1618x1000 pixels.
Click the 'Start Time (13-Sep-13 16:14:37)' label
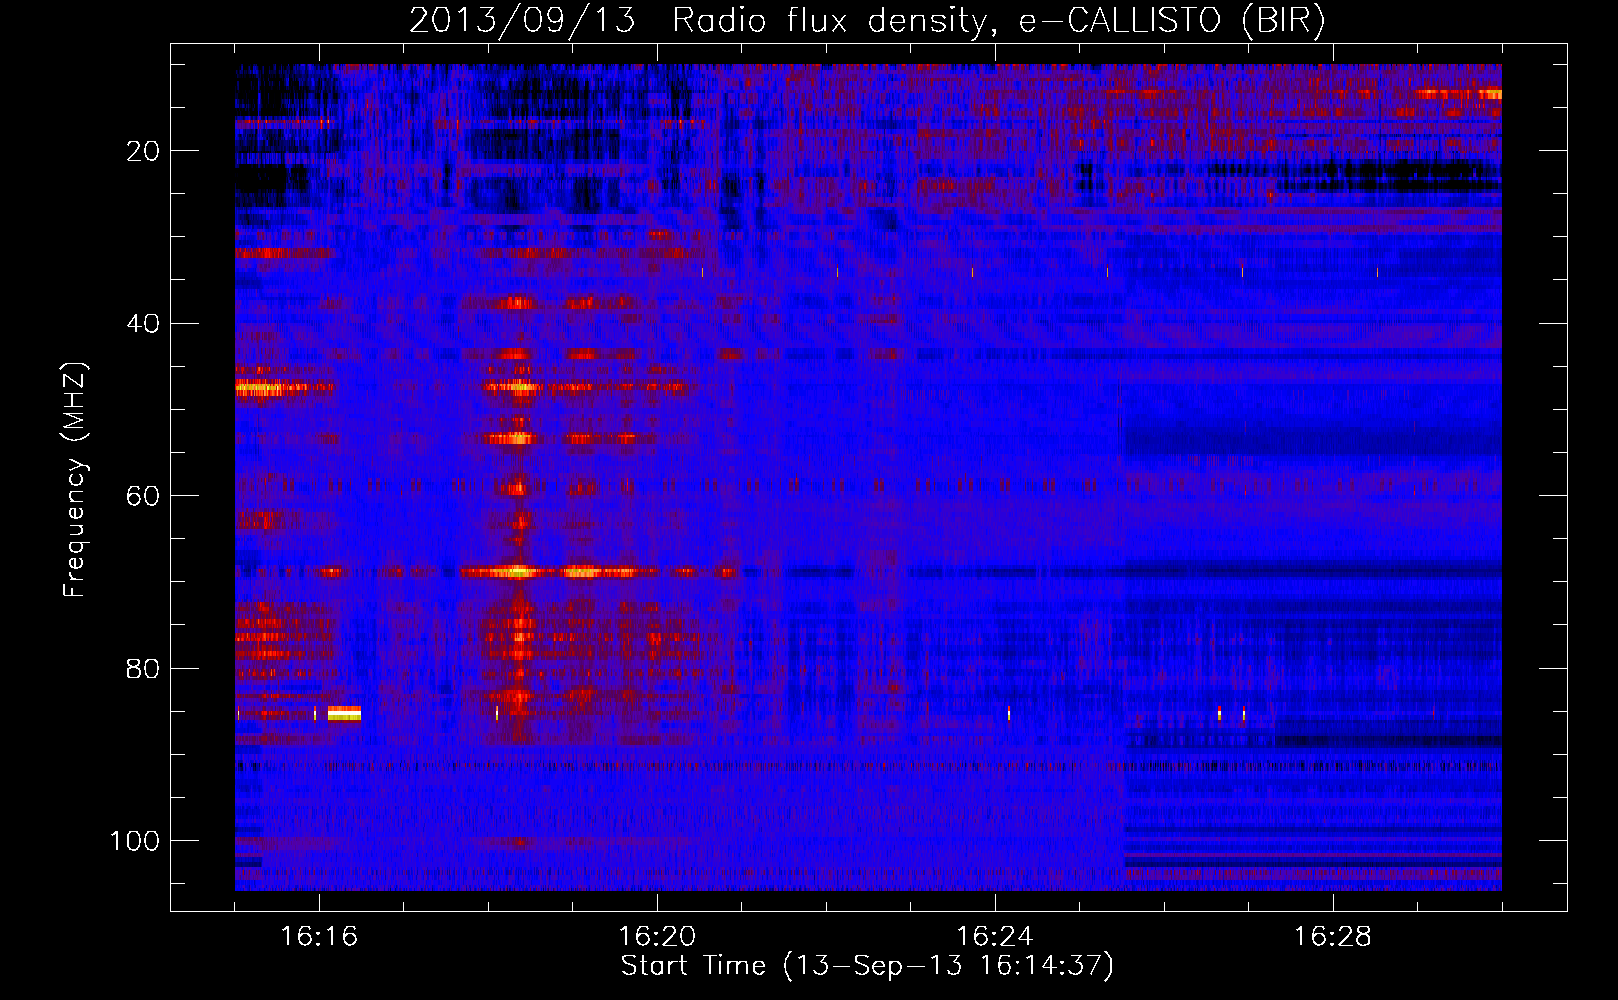867,966
